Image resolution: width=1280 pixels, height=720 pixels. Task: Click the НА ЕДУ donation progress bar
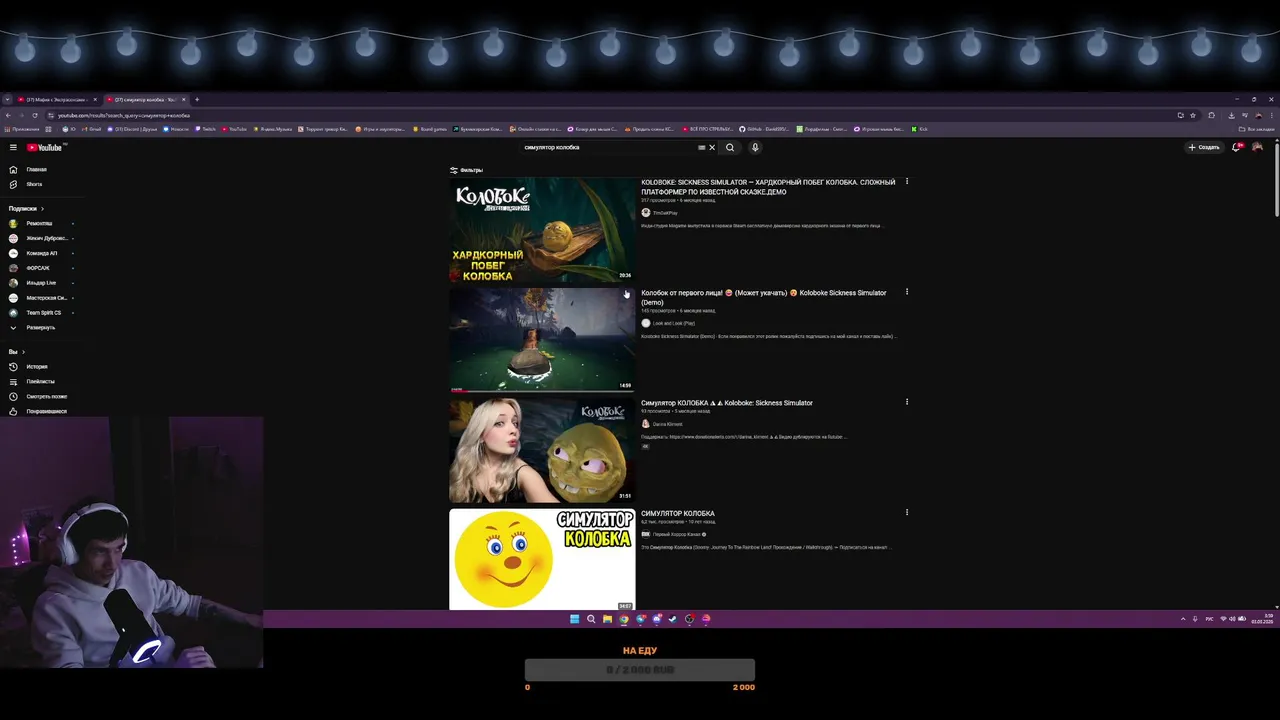tap(640, 670)
